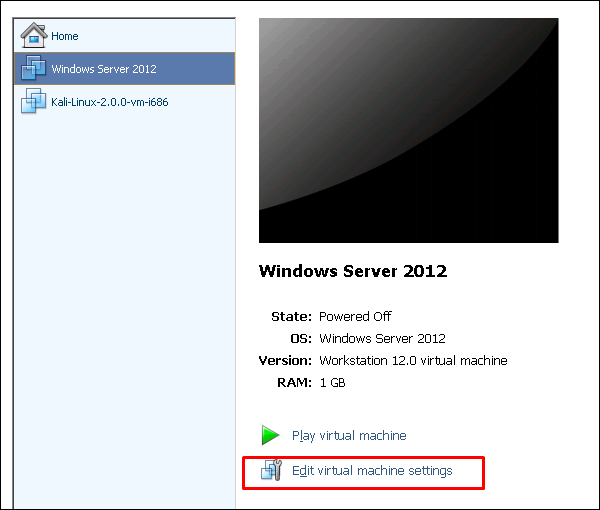Click the Edit settings wrench icon
This screenshot has height=510, width=600.
[x=271, y=470]
